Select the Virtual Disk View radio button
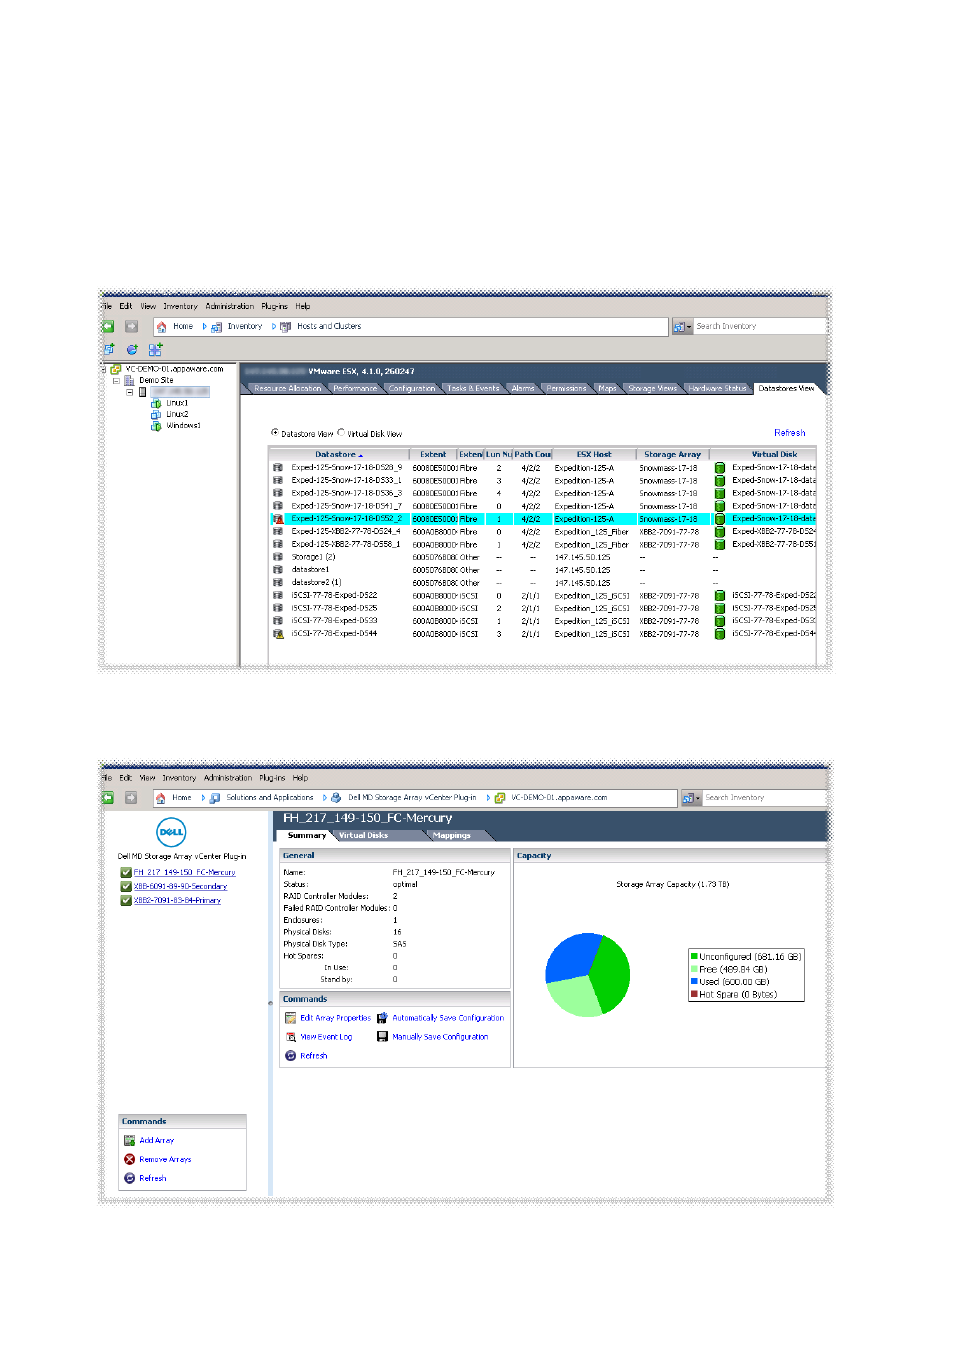Image resolution: width=955 pixels, height=1350 pixels. click(341, 433)
